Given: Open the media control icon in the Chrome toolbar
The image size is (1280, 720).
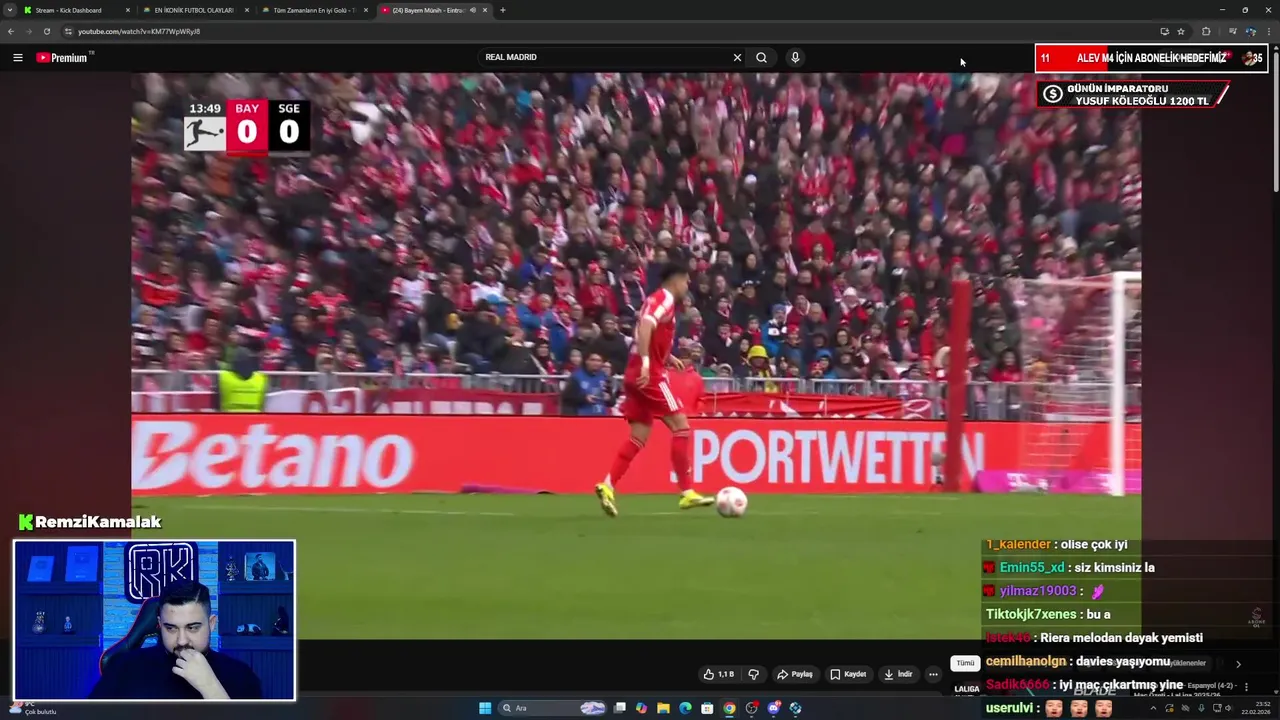Looking at the screenshot, I should [1233, 31].
